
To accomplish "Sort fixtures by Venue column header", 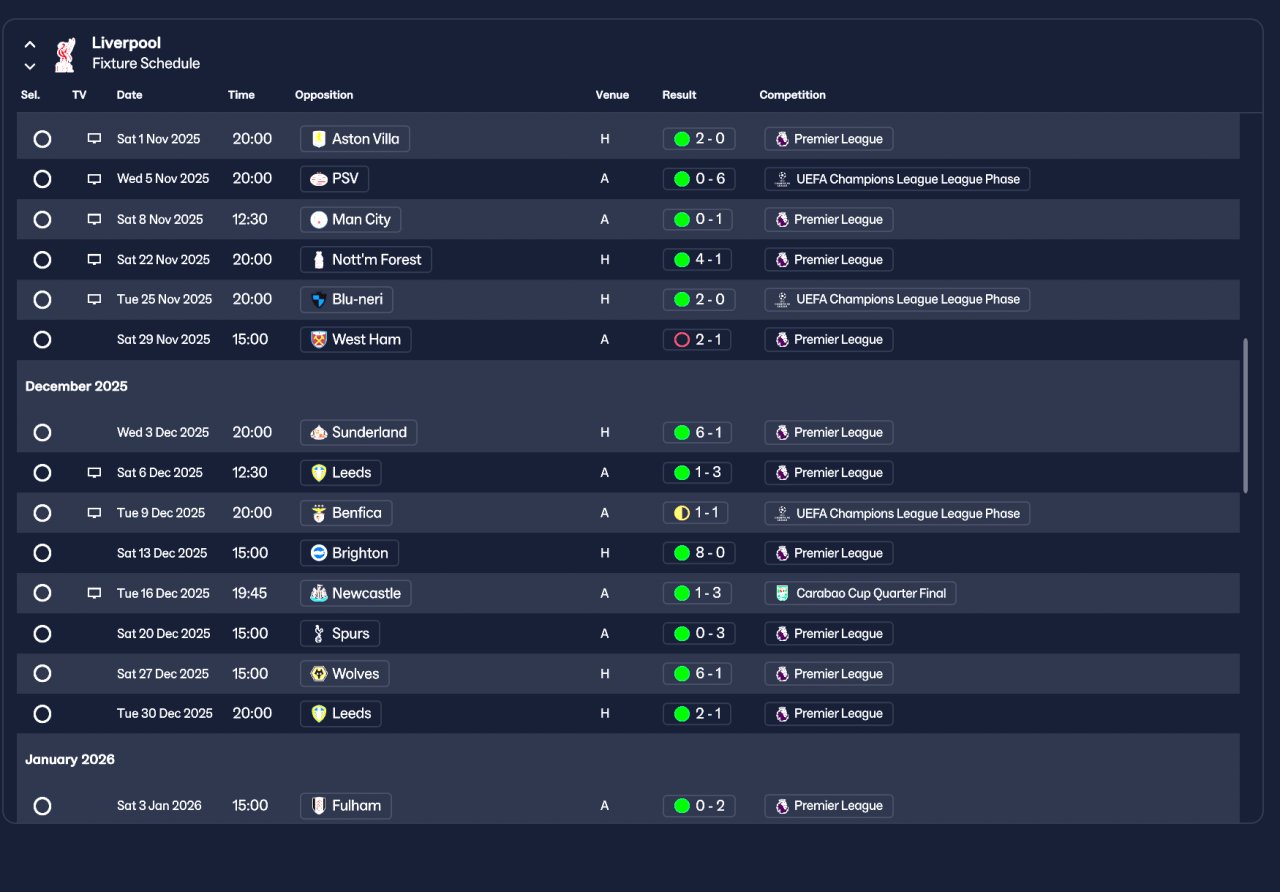I will click(612, 95).
